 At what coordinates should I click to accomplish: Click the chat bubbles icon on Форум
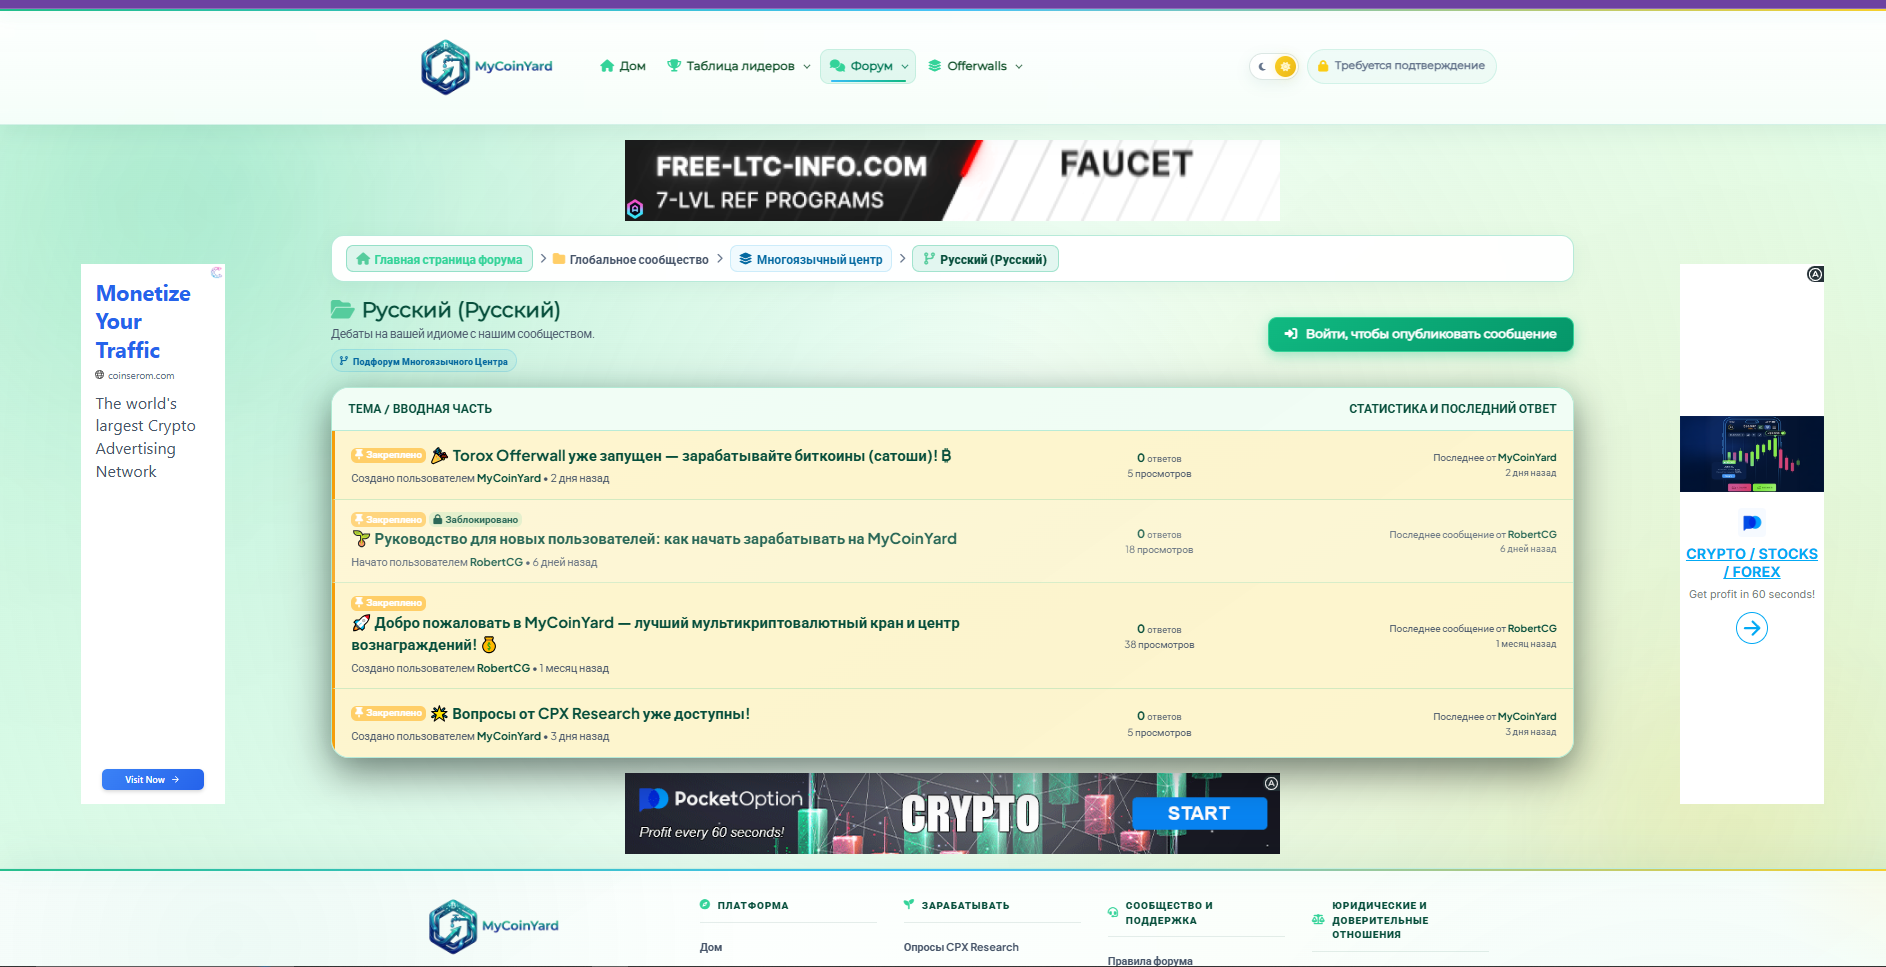(837, 66)
